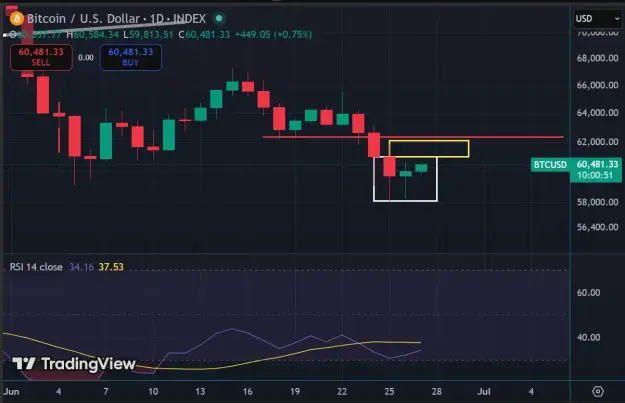Click the Jul date axis label
Screen dimensions: 625x403
click(484, 391)
